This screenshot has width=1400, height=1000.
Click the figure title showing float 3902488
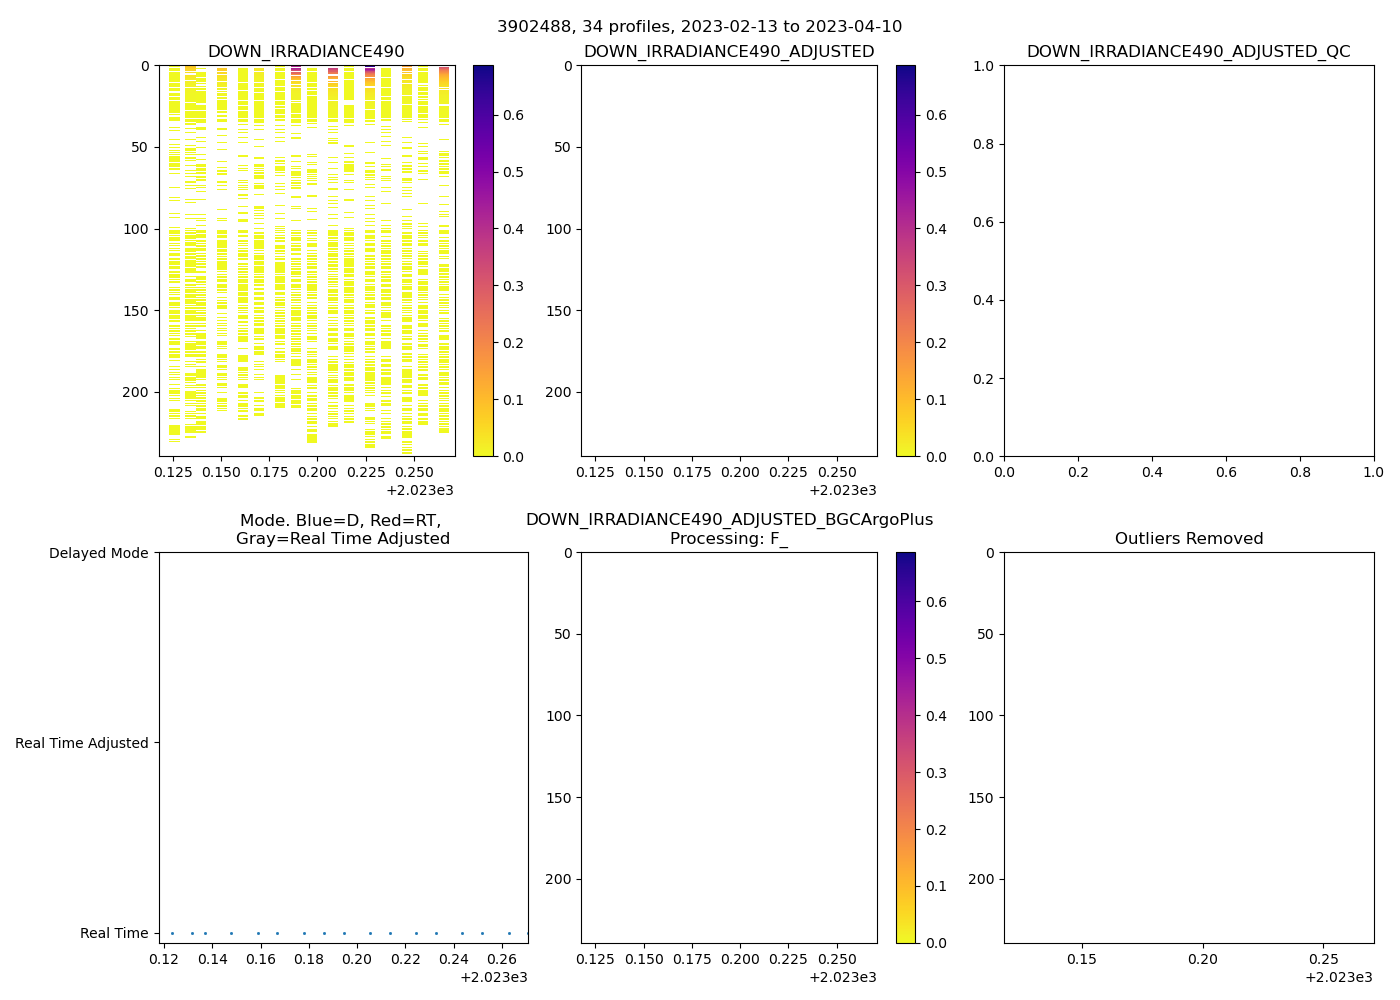[699, 27]
